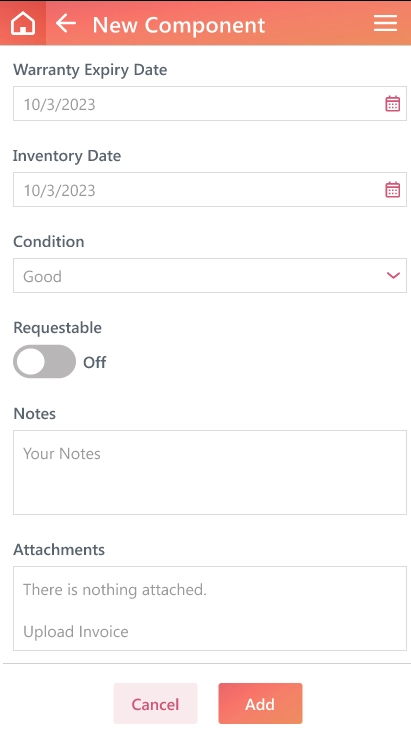This screenshot has height=735, width=411.
Task: Open Warranty Expiry Date calendar icon
Action: (393, 104)
